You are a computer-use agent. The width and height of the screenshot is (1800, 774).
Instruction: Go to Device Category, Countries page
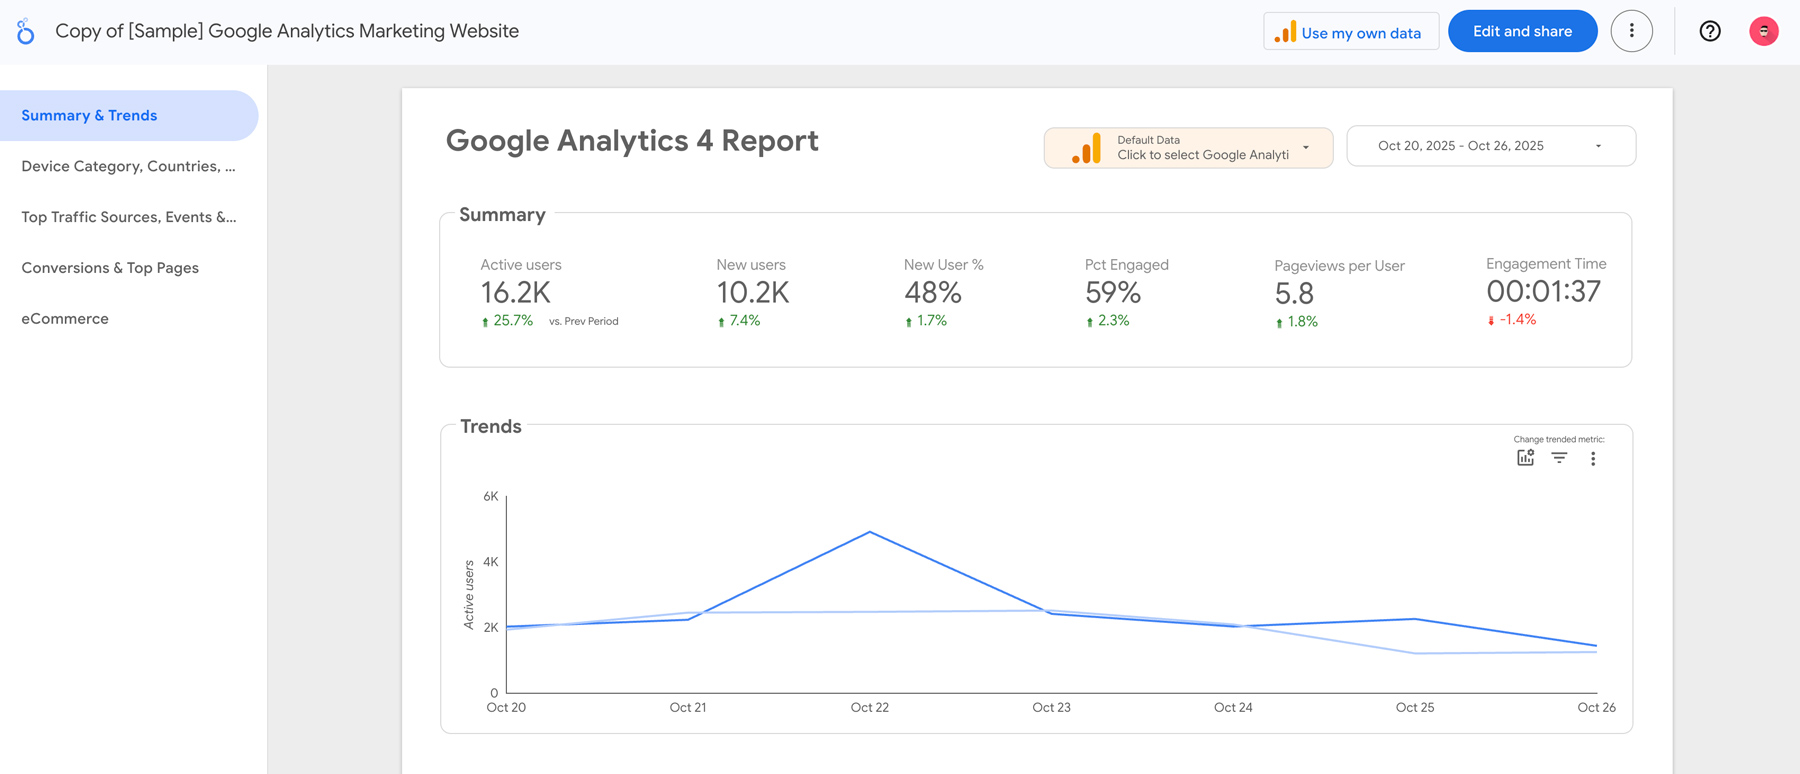pos(128,166)
